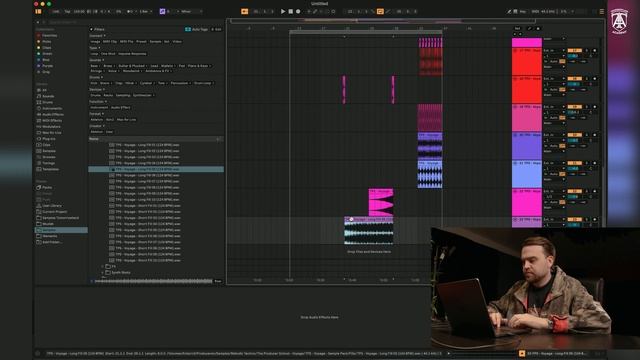Select the tempo field
The image size is (640, 360).
click(x=79, y=11)
